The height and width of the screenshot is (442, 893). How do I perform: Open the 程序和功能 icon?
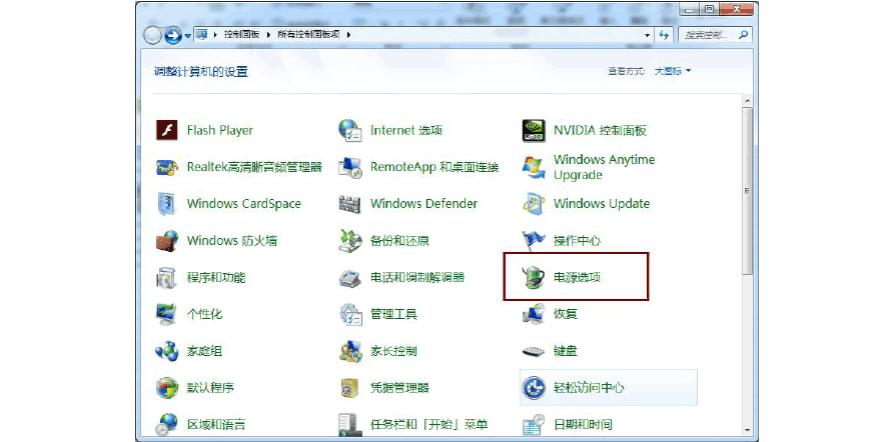167,277
